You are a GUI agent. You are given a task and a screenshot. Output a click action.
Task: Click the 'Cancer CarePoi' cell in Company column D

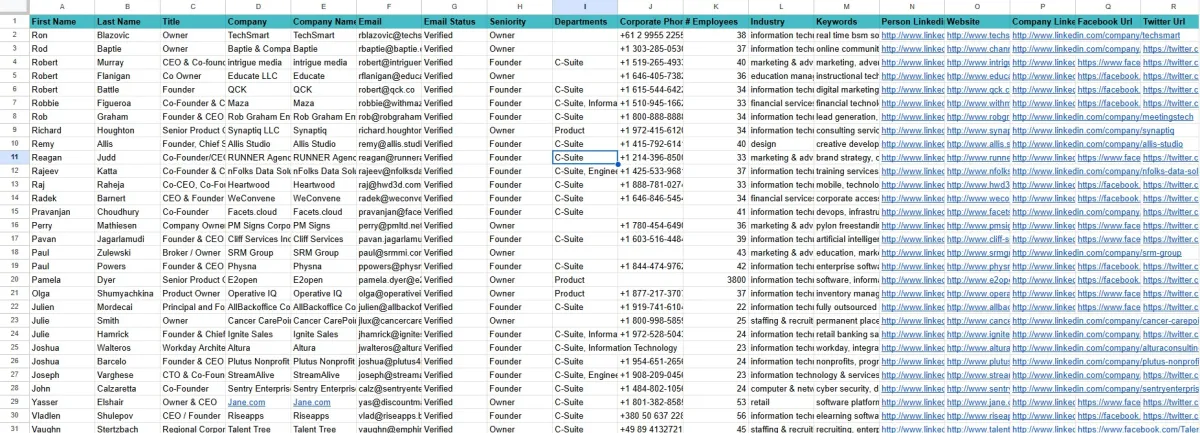click(x=258, y=321)
